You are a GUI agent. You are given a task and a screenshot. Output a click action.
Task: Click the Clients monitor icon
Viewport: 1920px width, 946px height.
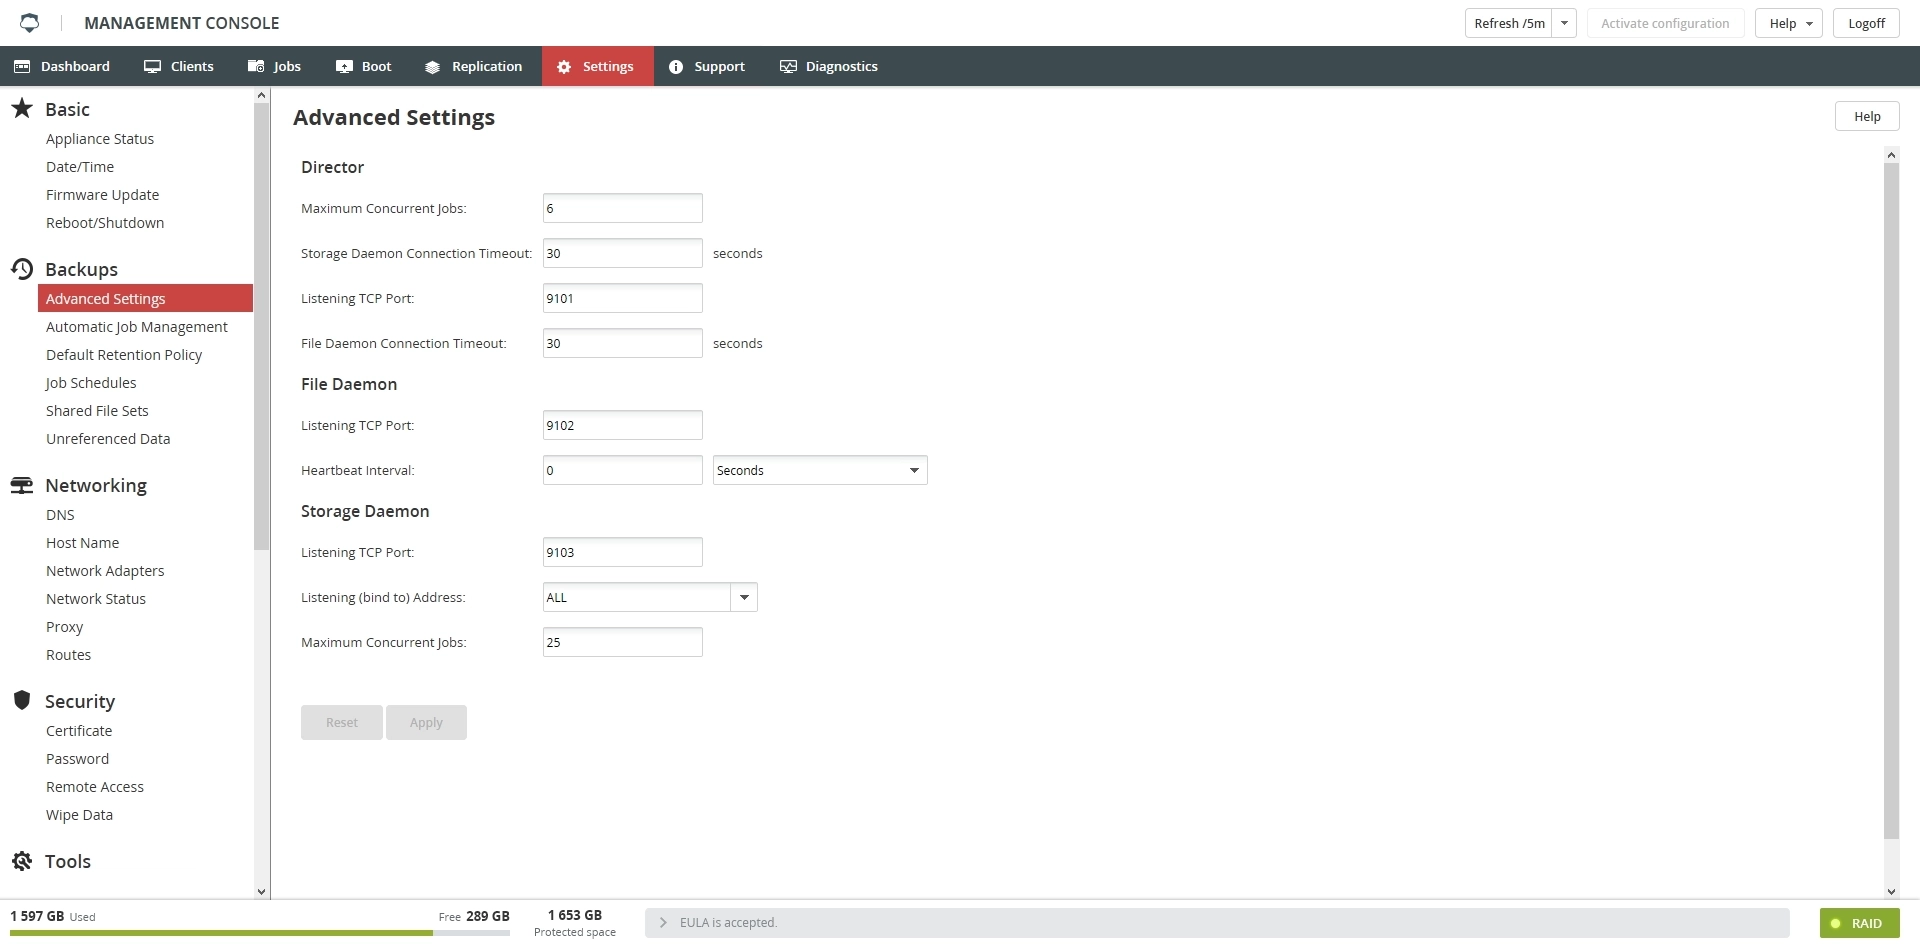click(x=152, y=67)
